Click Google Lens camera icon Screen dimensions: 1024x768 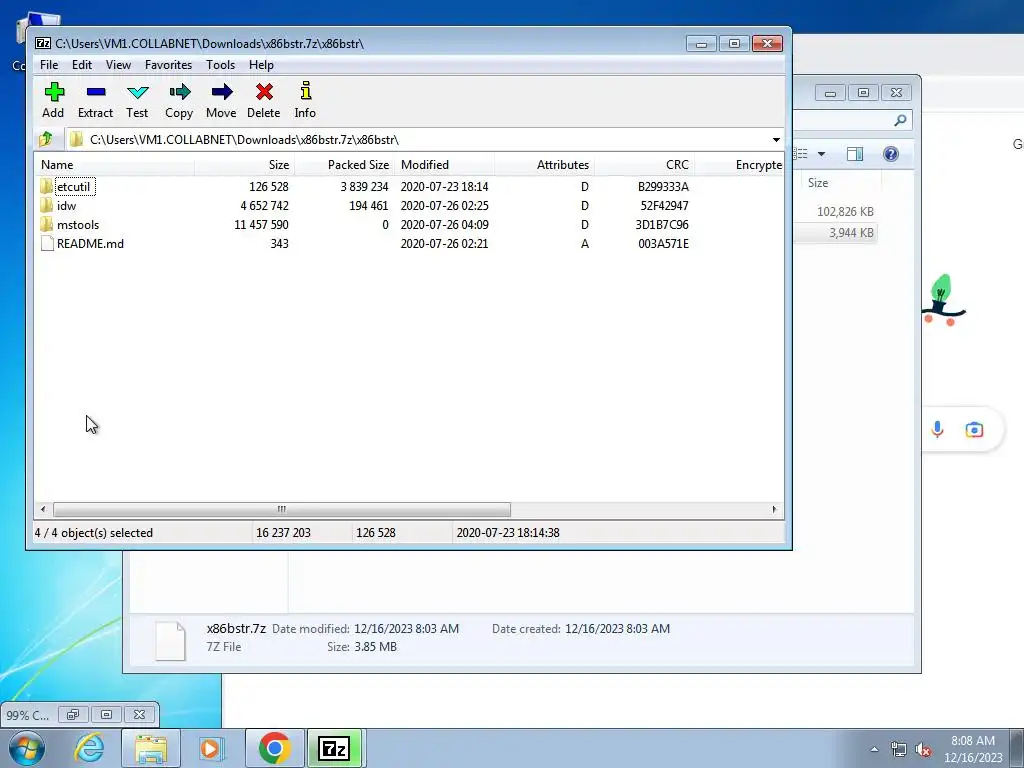pos(974,430)
